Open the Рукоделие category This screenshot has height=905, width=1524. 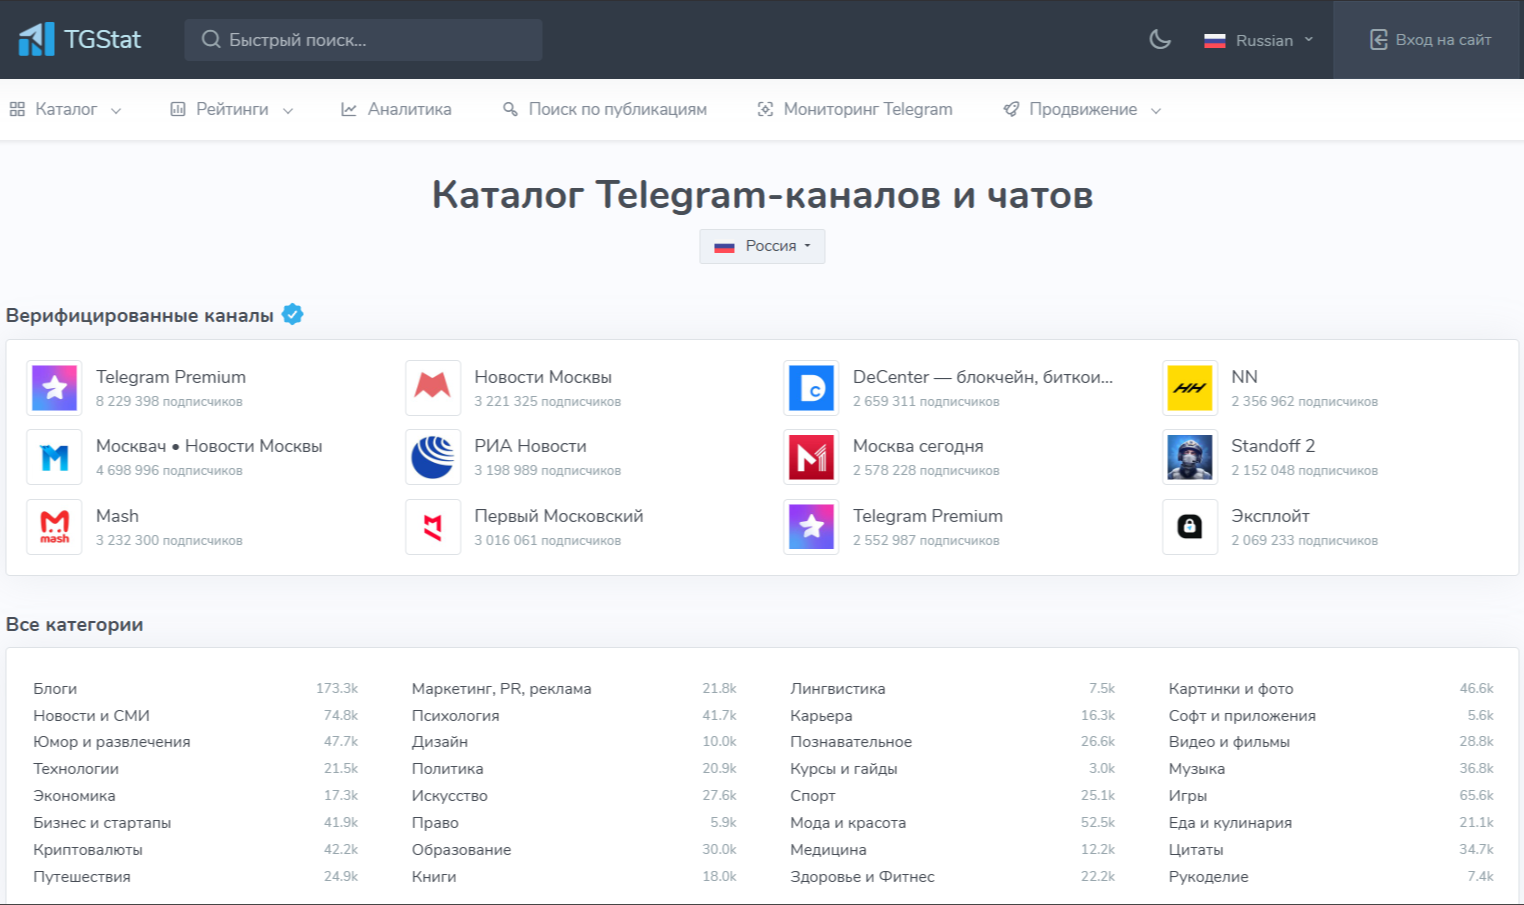(1208, 877)
